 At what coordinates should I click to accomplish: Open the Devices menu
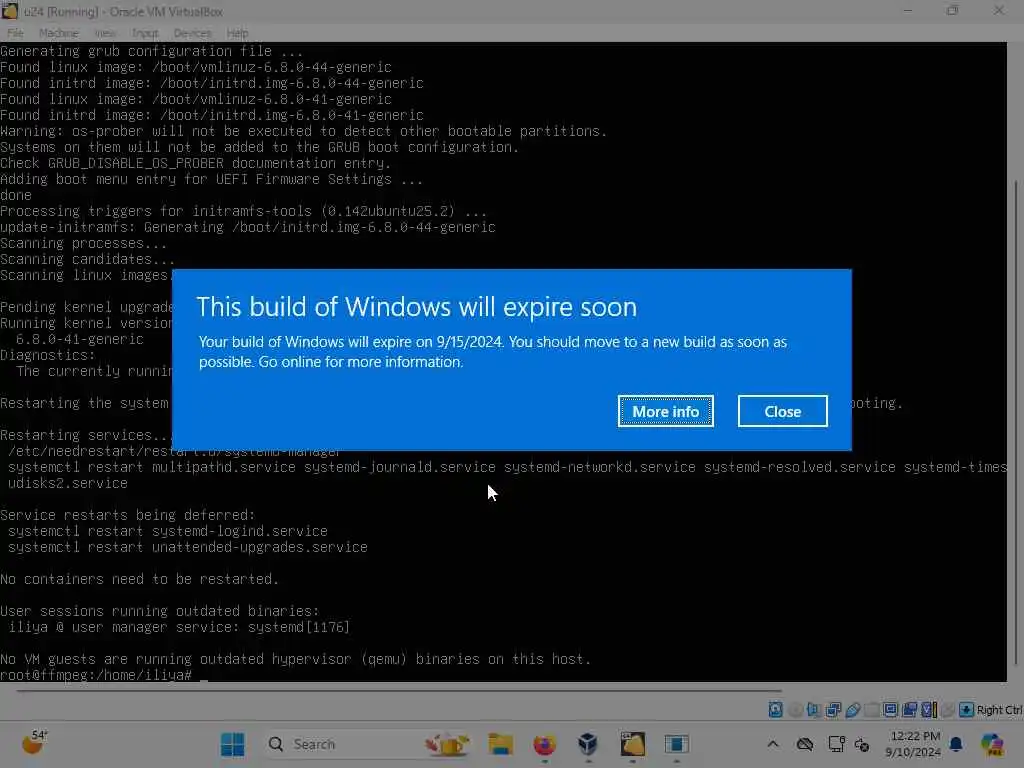click(192, 33)
